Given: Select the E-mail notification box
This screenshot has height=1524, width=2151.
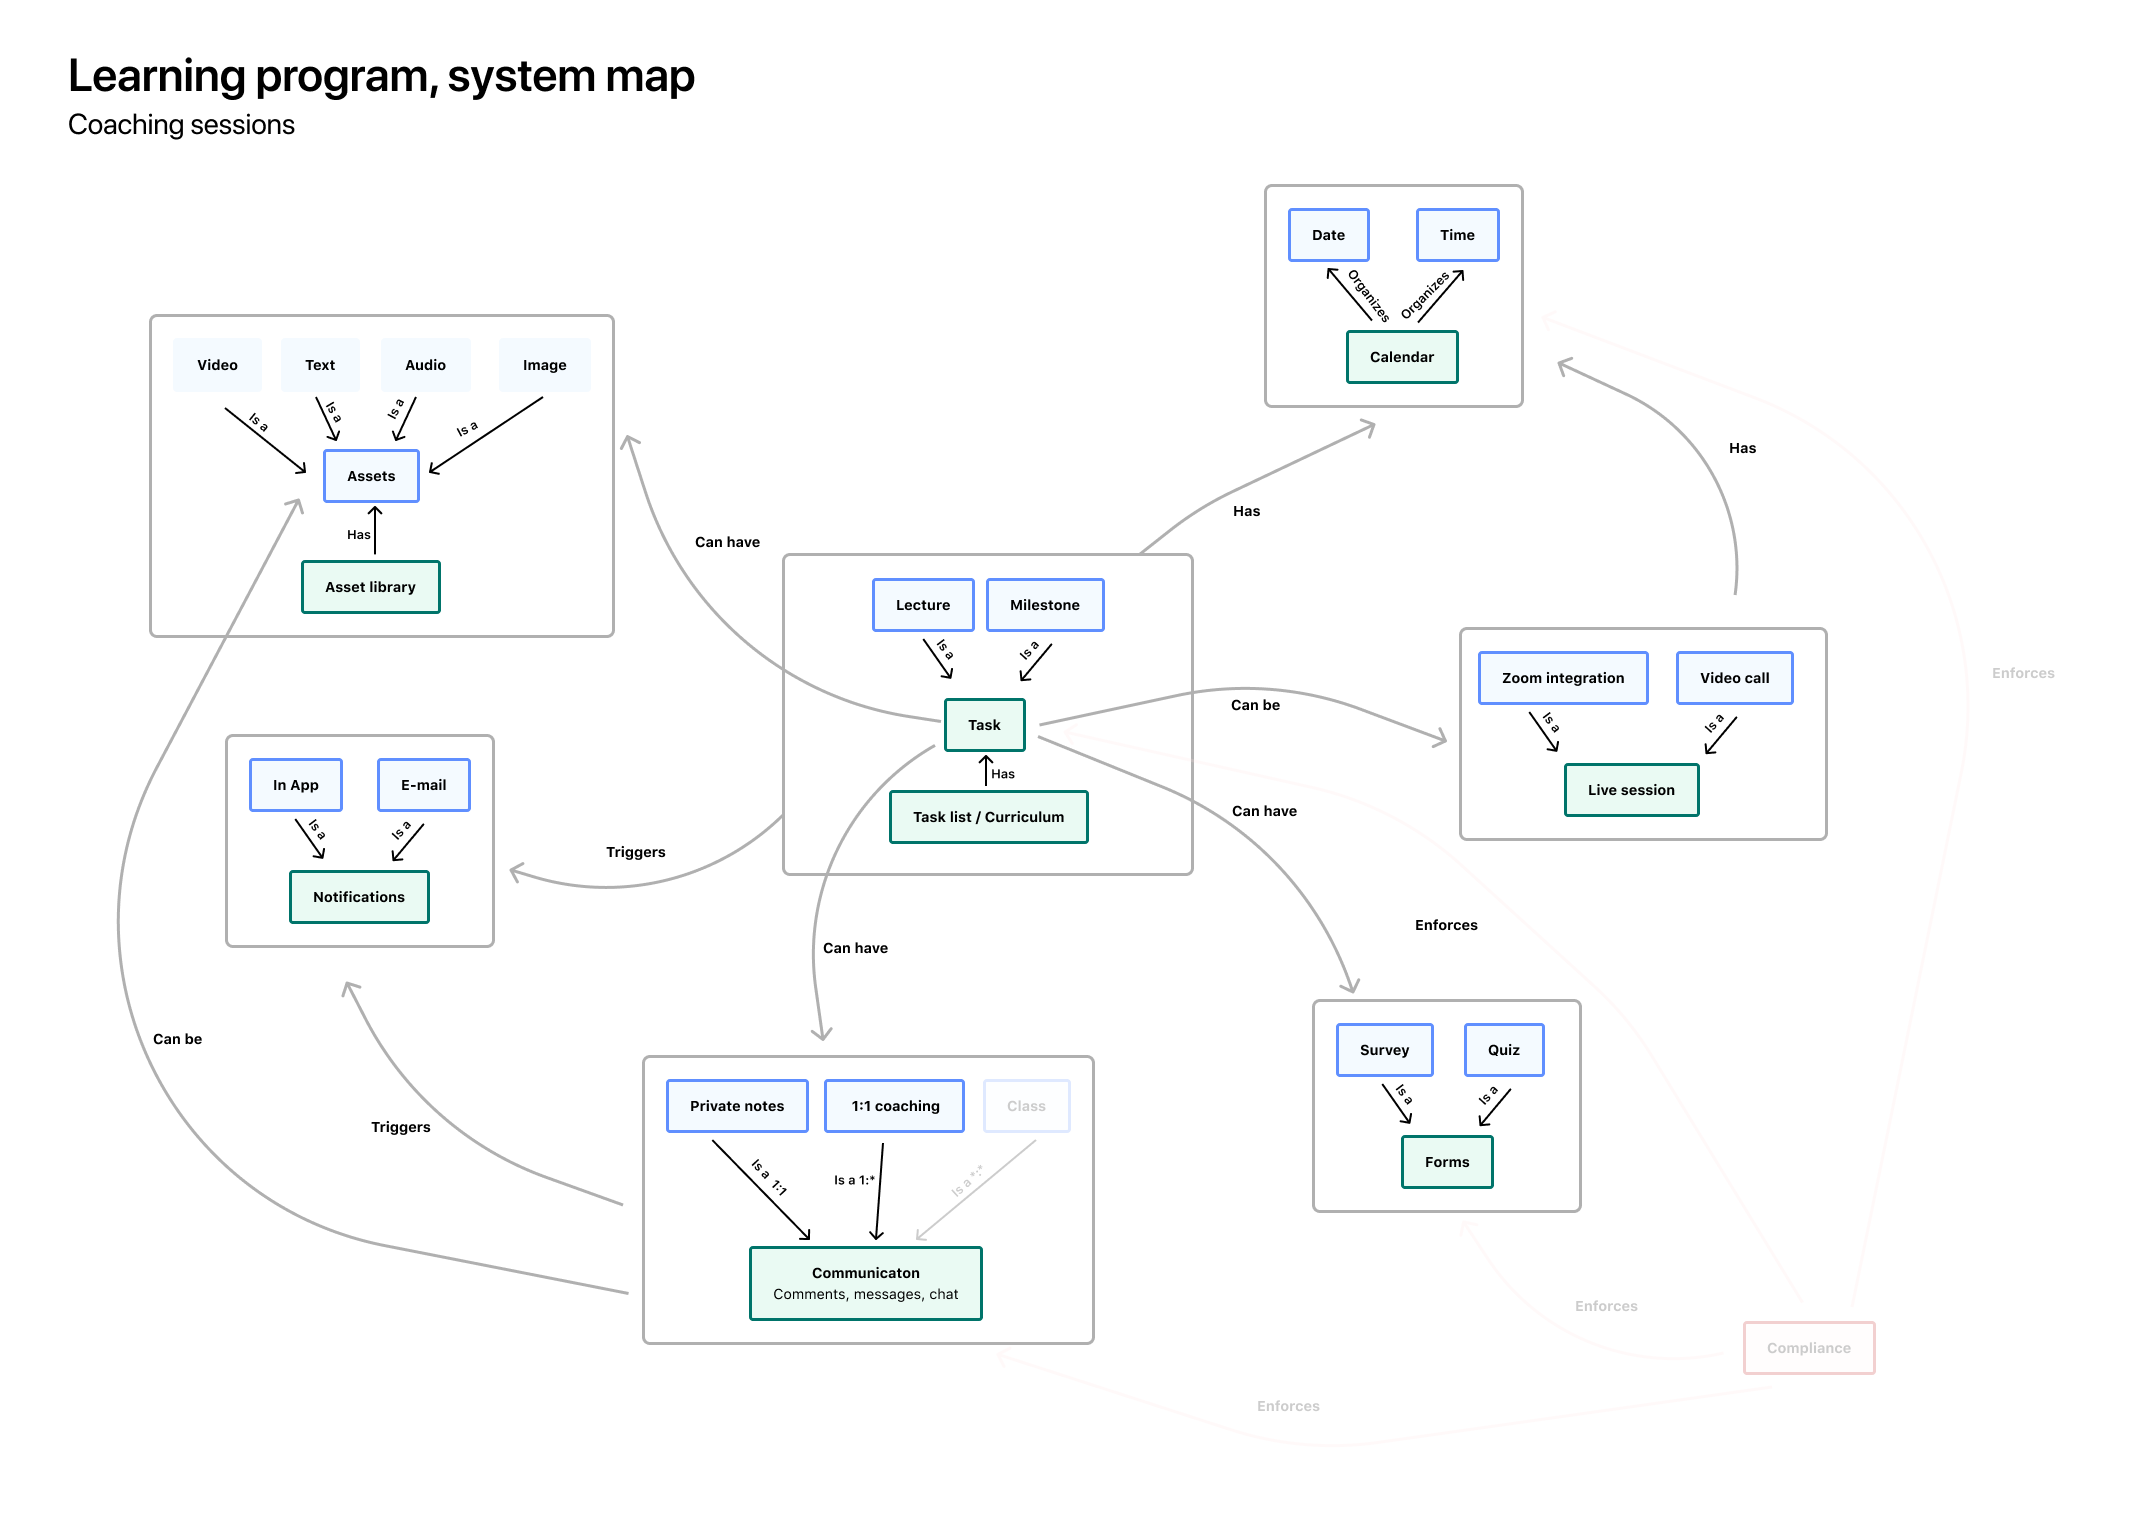Looking at the screenshot, I should 423,785.
